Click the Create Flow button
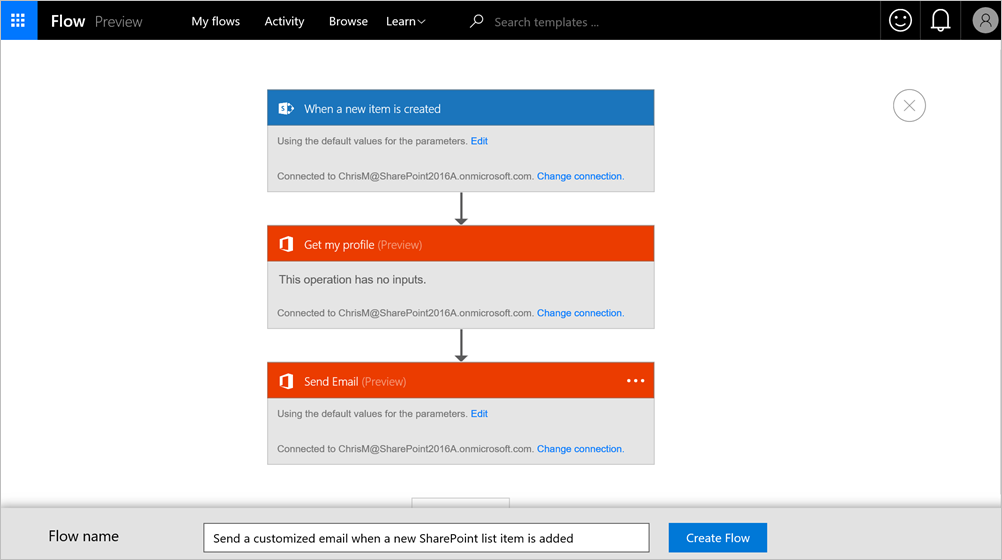The width and height of the screenshot is (1002, 560). click(718, 538)
